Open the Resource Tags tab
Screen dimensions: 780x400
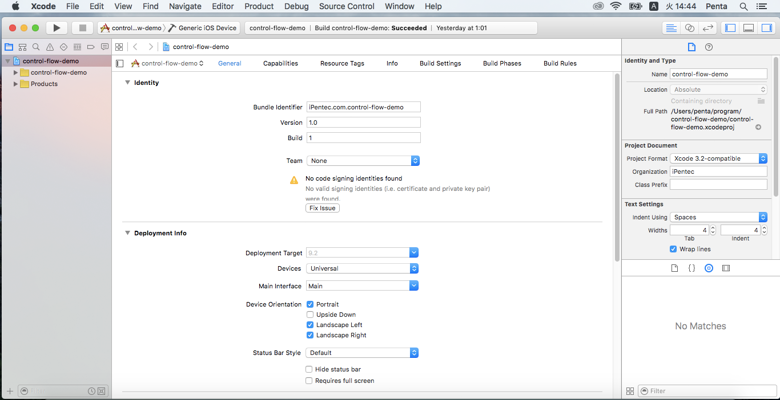click(342, 63)
